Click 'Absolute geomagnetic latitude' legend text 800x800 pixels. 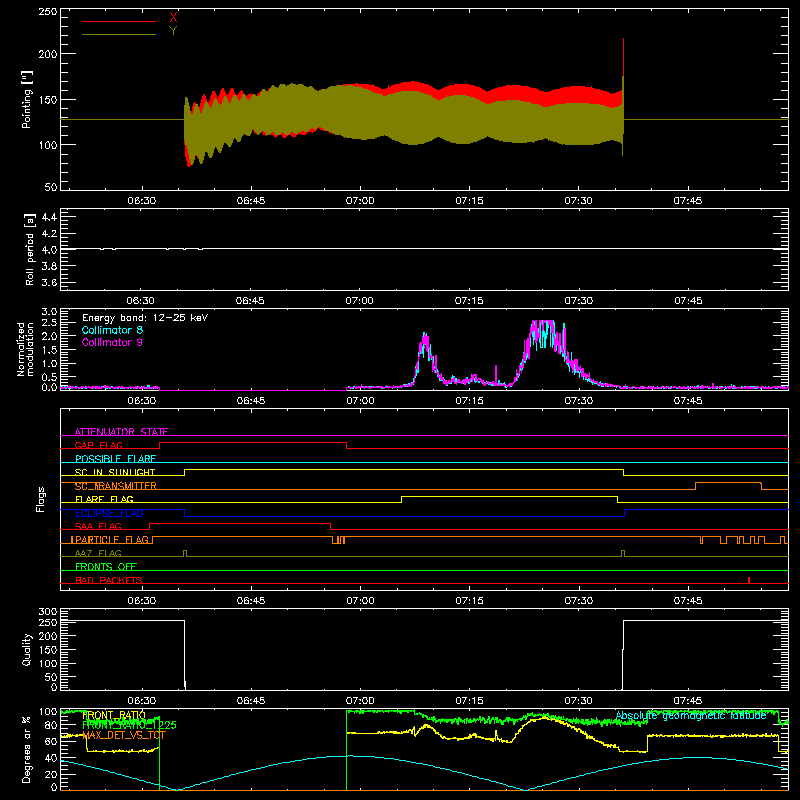(691, 716)
